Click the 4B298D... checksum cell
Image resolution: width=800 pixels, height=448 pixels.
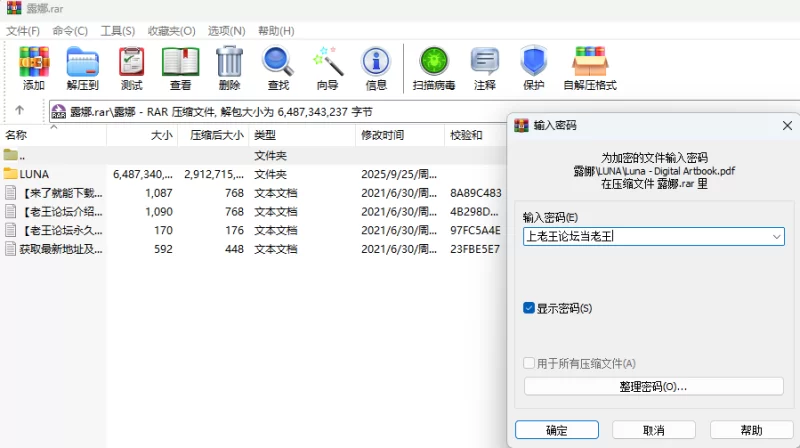click(x=474, y=212)
